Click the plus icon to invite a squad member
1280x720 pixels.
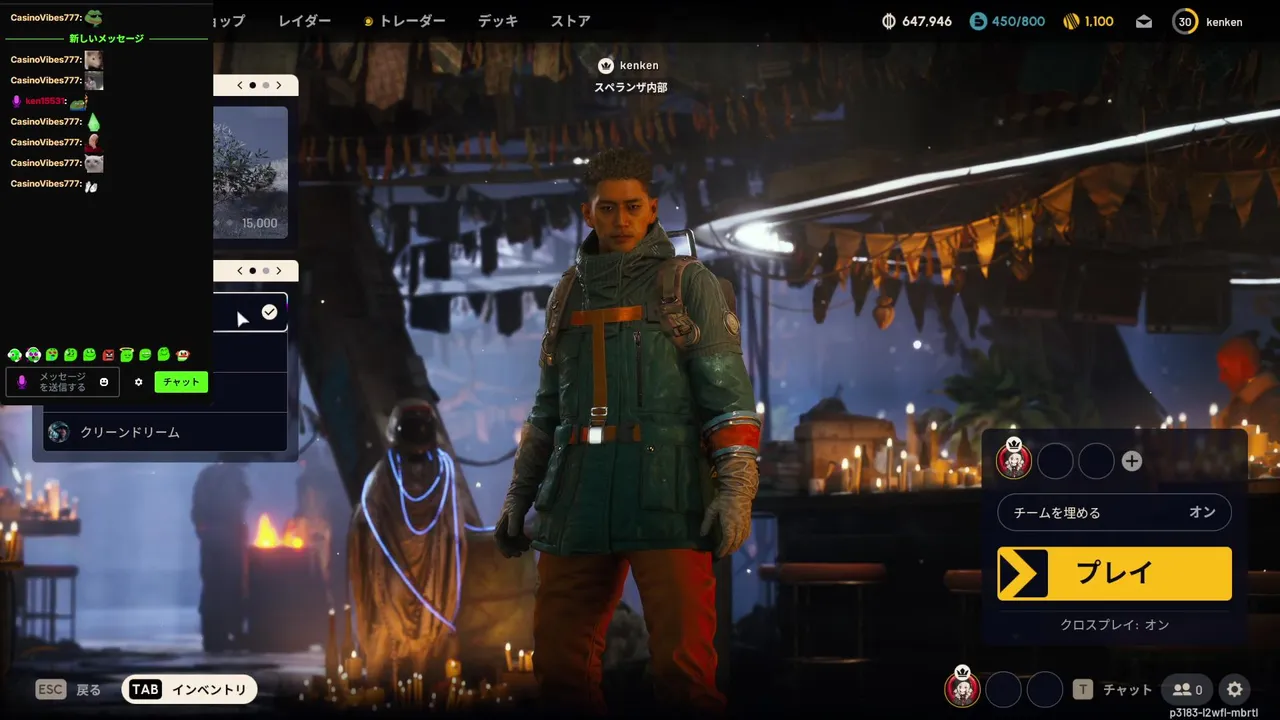[x=1132, y=461]
